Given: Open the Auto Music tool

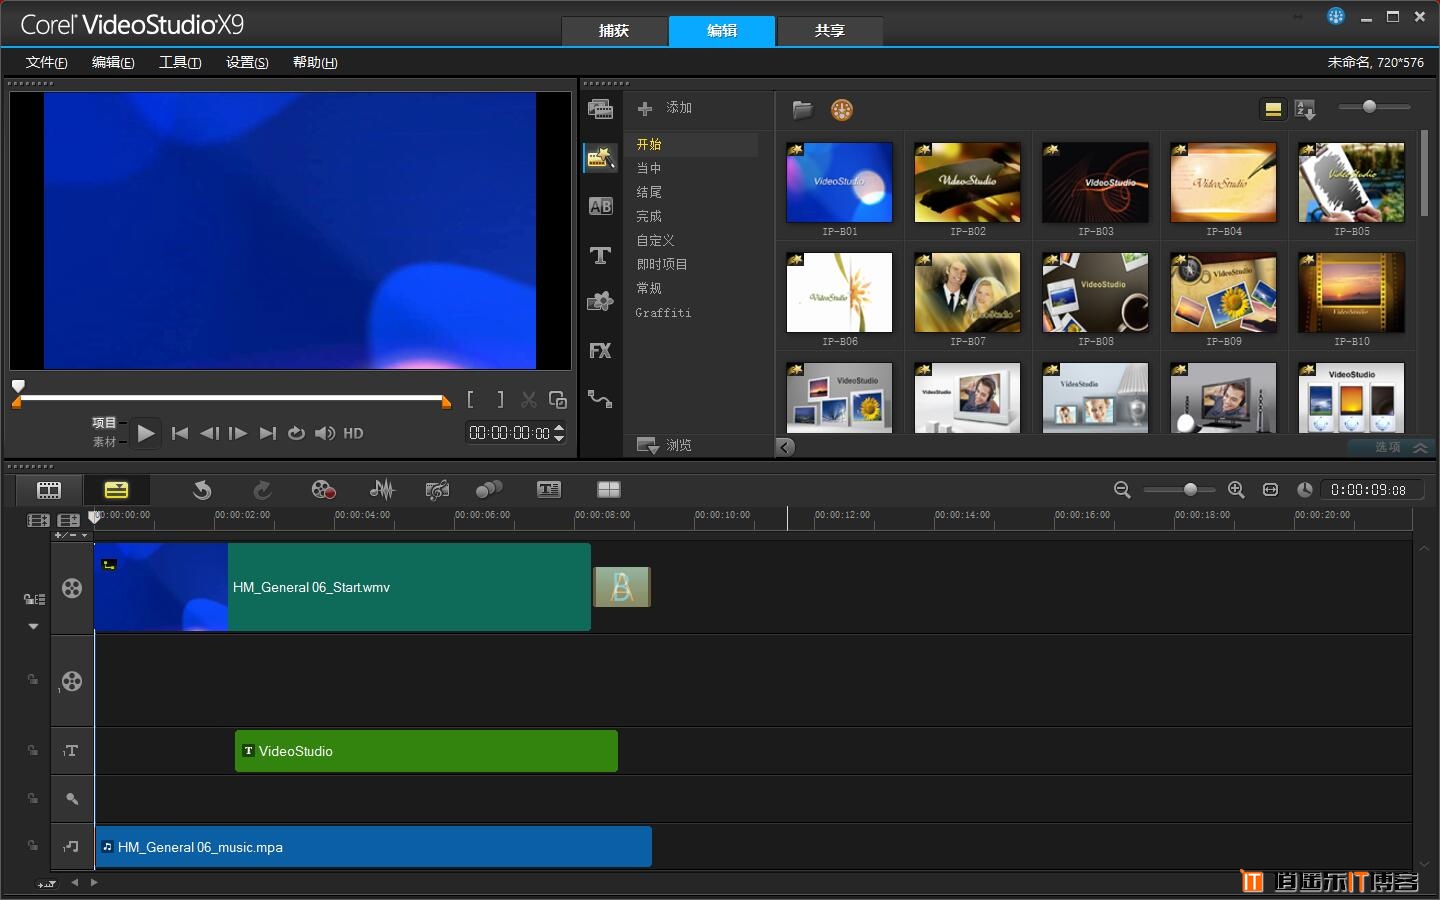Looking at the screenshot, I should coord(437,490).
